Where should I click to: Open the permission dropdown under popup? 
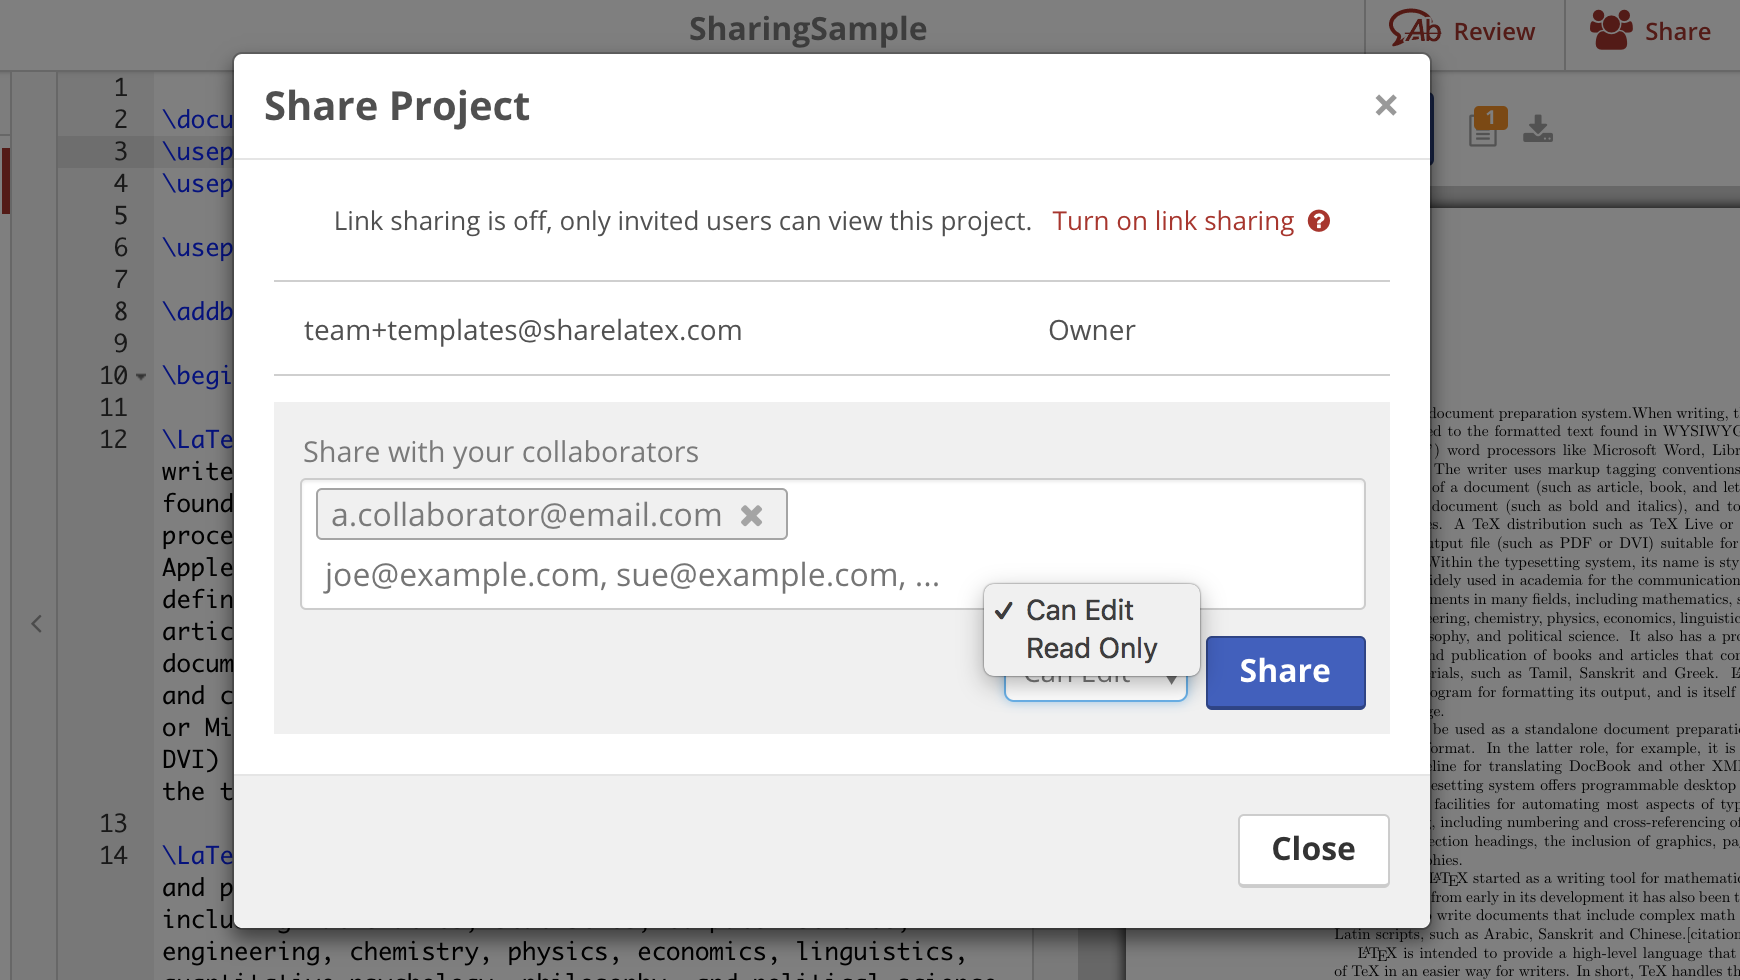click(x=1096, y=687)
